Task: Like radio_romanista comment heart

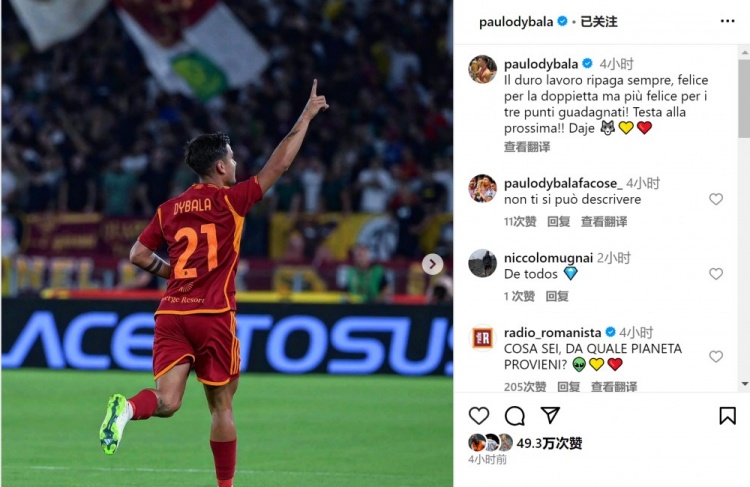Action: (716, 356)
